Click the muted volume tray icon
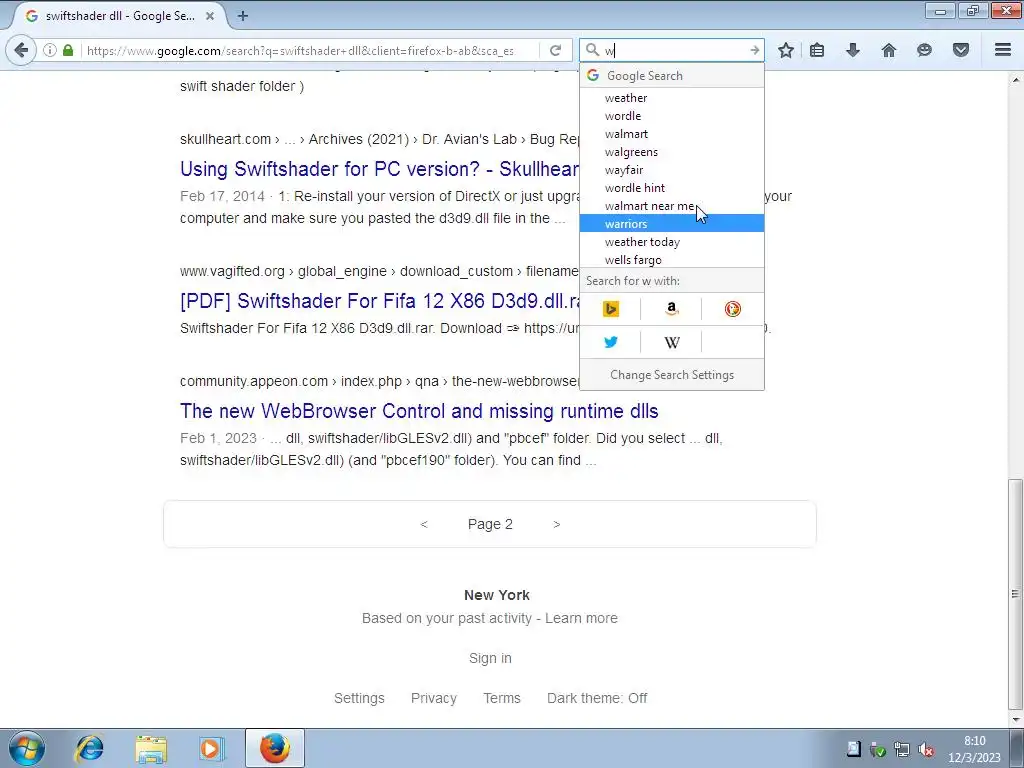Viewport: 1024px width, 768px height. [925, 749]
